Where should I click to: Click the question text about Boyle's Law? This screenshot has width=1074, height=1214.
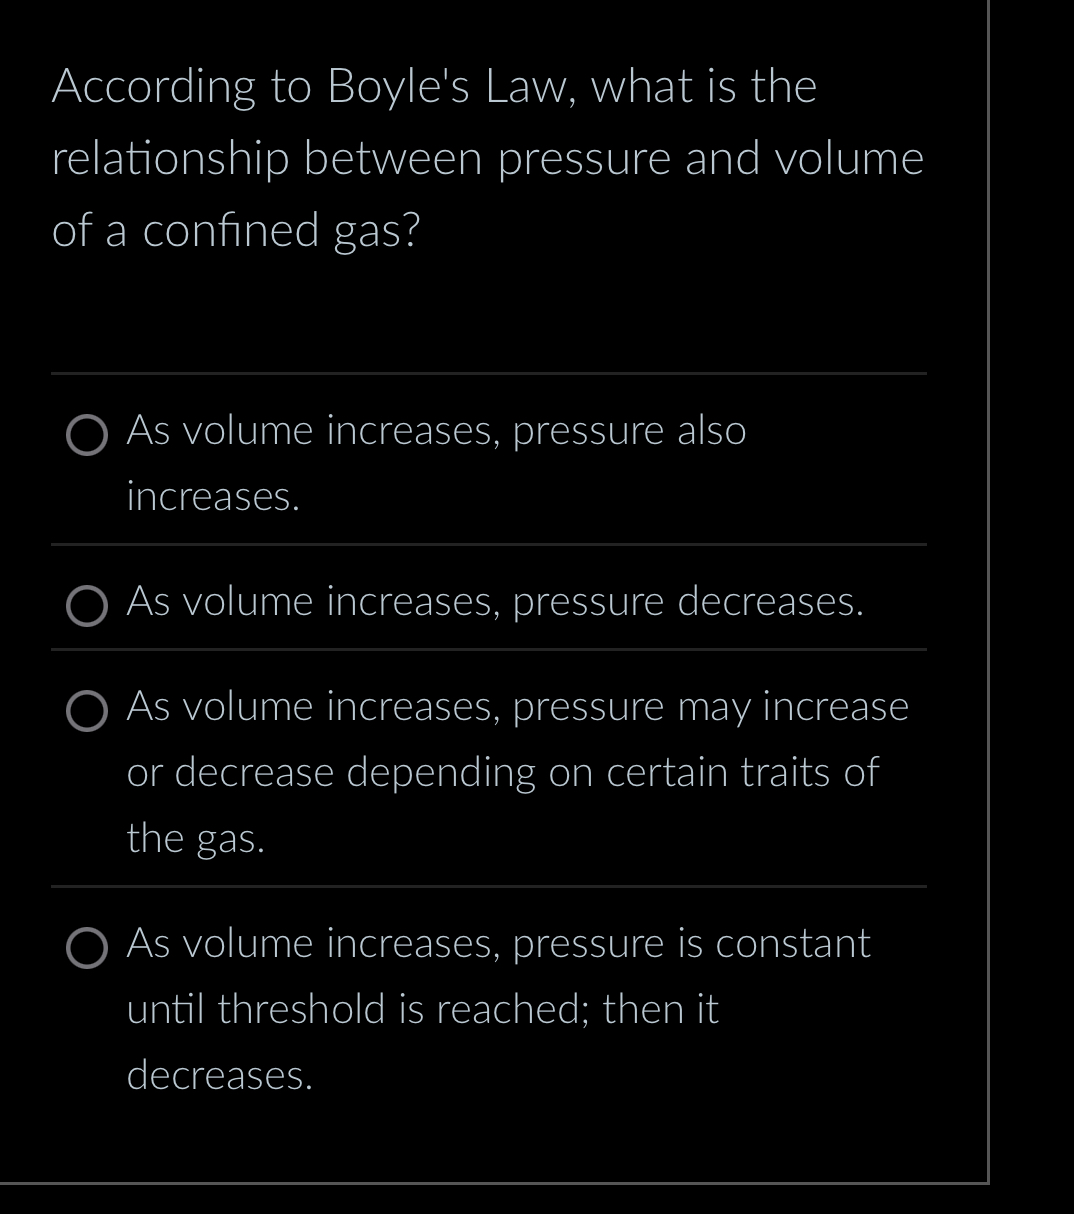487,158
